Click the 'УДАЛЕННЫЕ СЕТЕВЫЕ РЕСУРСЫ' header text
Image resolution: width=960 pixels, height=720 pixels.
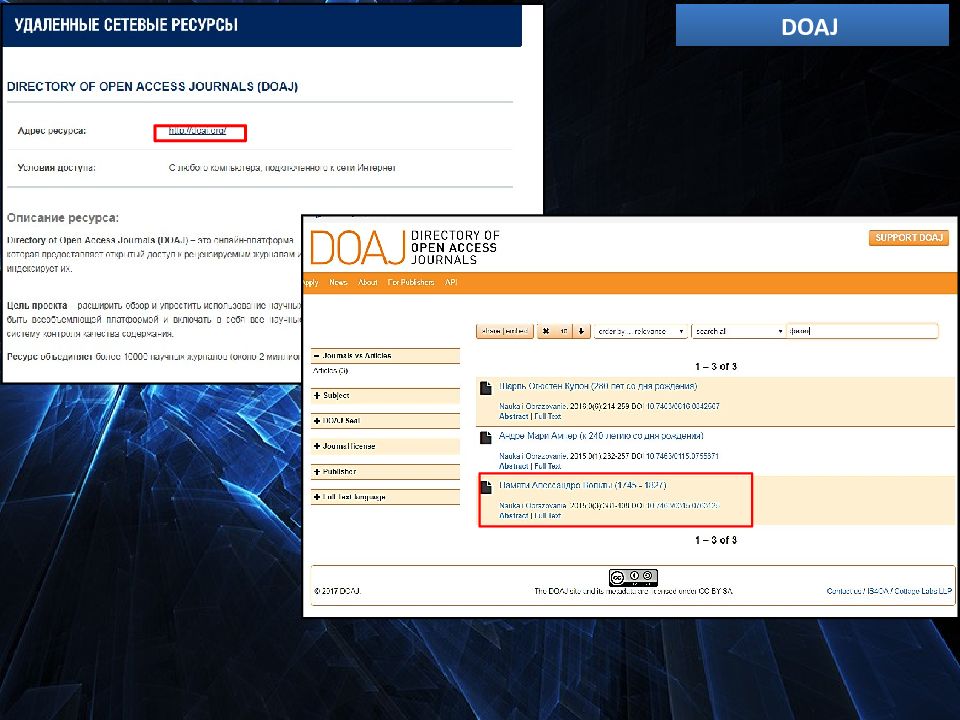point(126,25)
